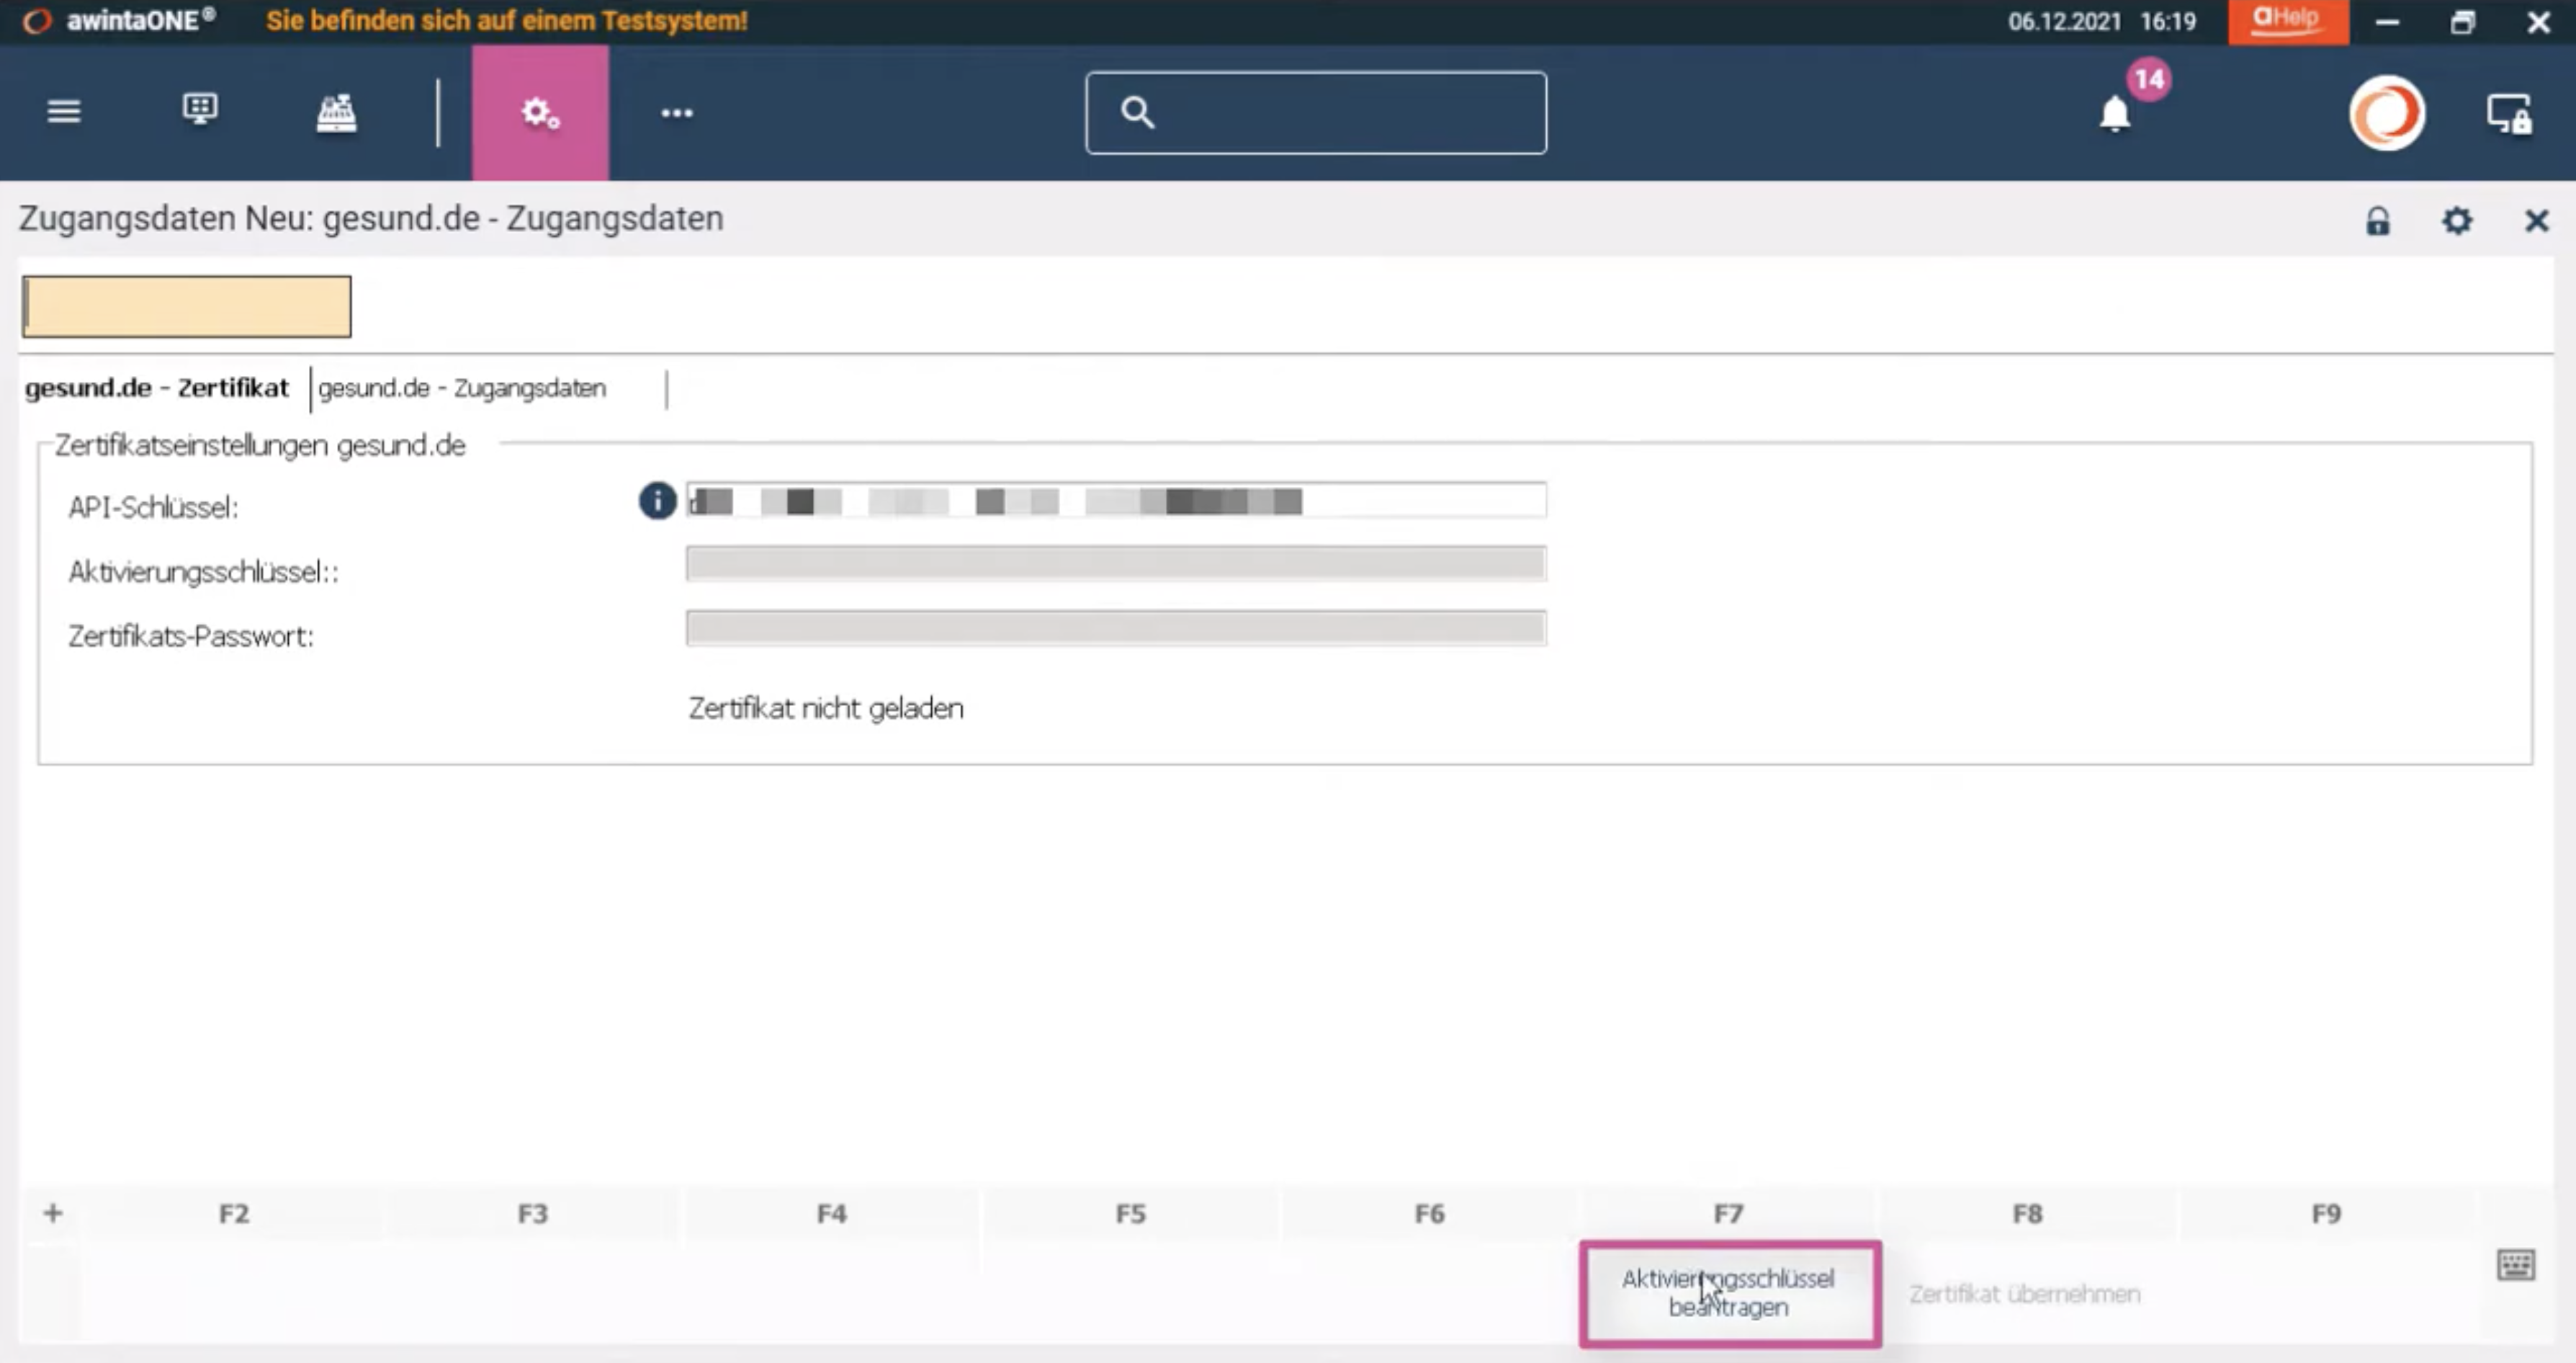Click Zertifikat übernehmen under F8
This screenshot has width=2576, height=1363.
tap(2025, 1294)
